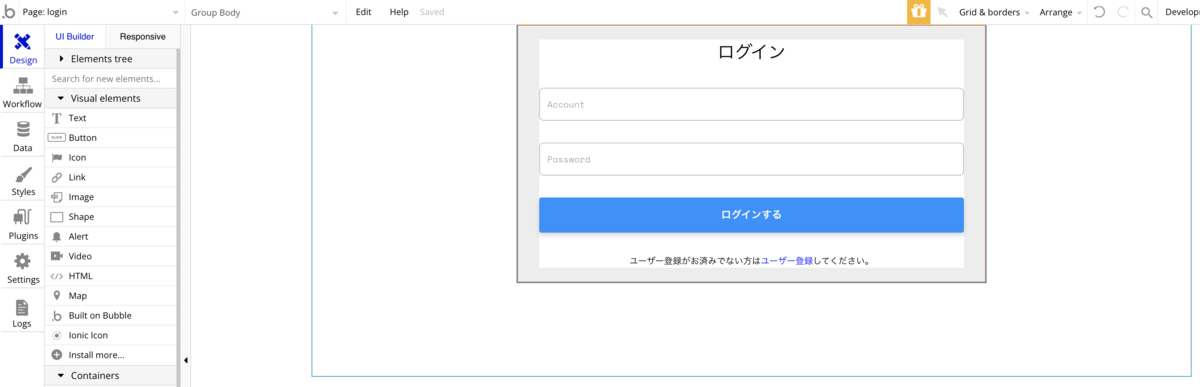
Task: Click the Search for new elements field
Action: point(111,78)
